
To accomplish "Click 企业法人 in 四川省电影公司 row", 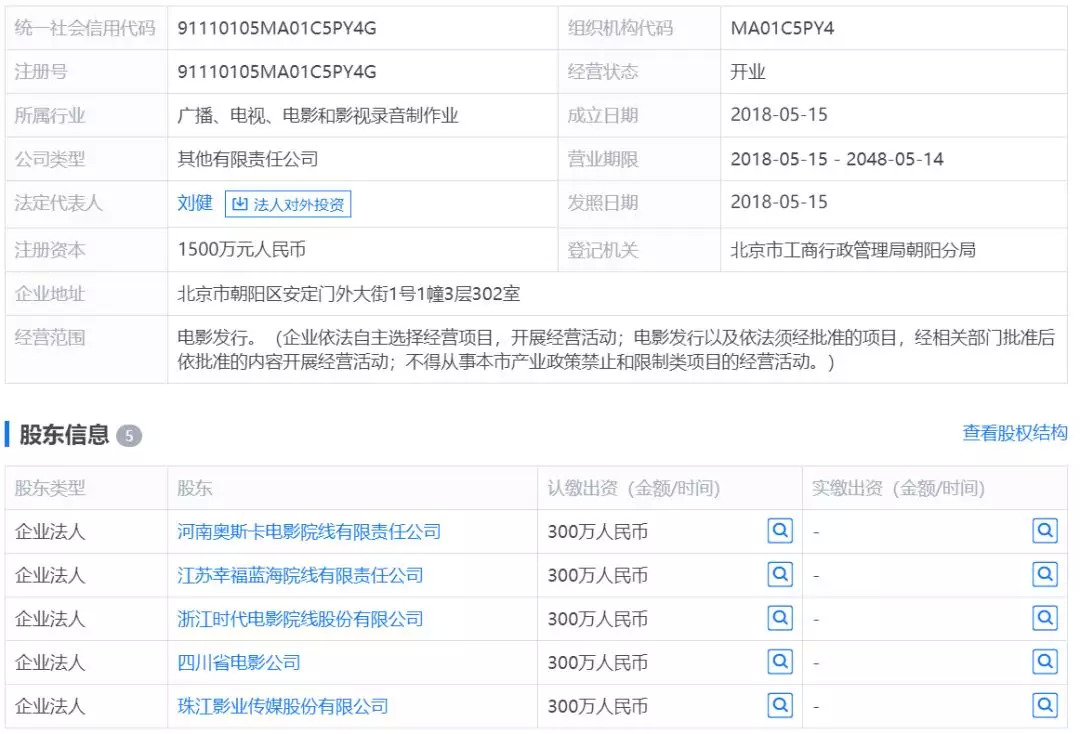I will tap(50, 662).
